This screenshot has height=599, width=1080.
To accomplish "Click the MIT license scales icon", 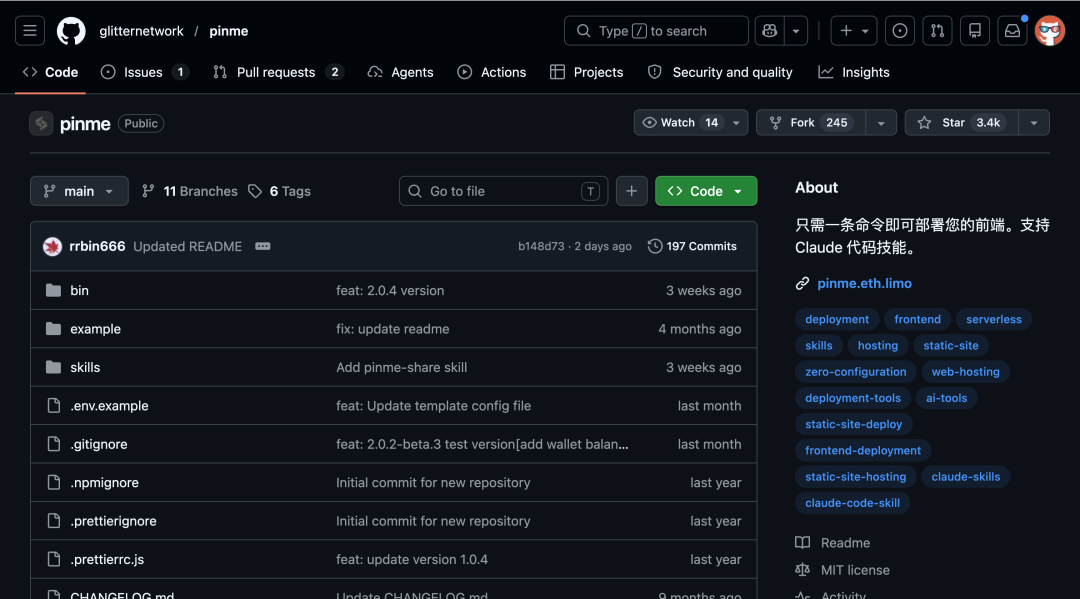I will coord(802,570).
